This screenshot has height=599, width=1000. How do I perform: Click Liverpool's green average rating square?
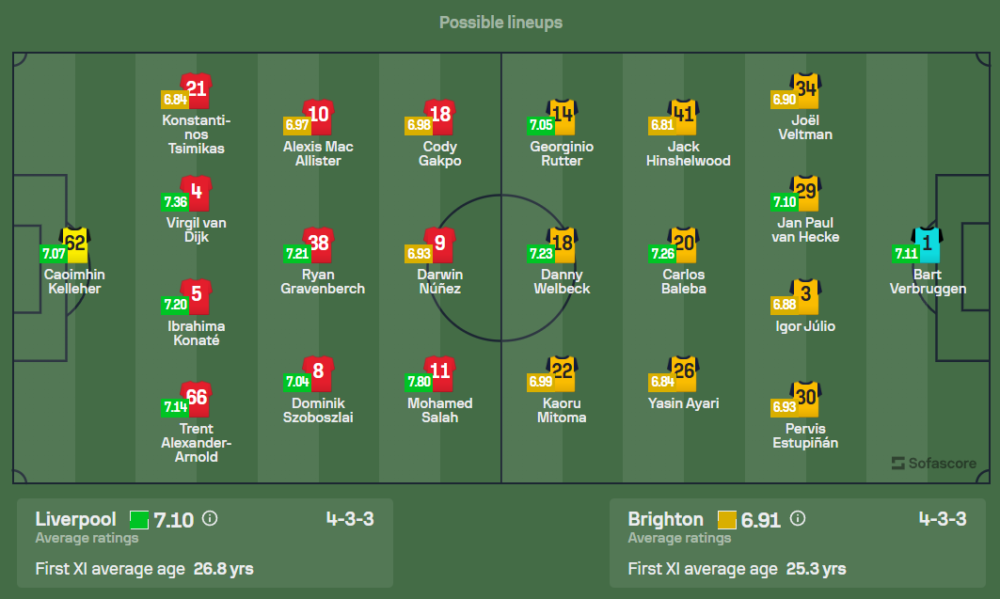click(139, 520)
